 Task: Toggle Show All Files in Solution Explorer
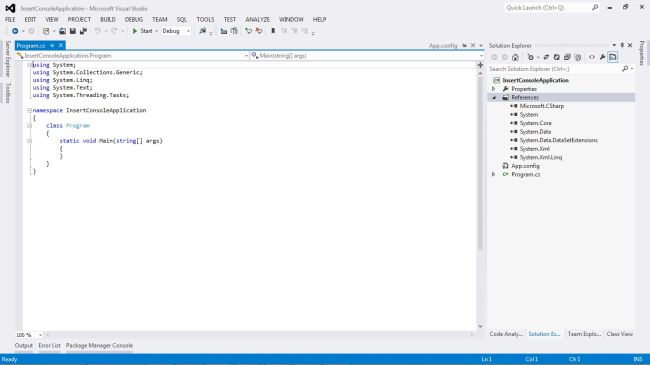pos(578,57)
